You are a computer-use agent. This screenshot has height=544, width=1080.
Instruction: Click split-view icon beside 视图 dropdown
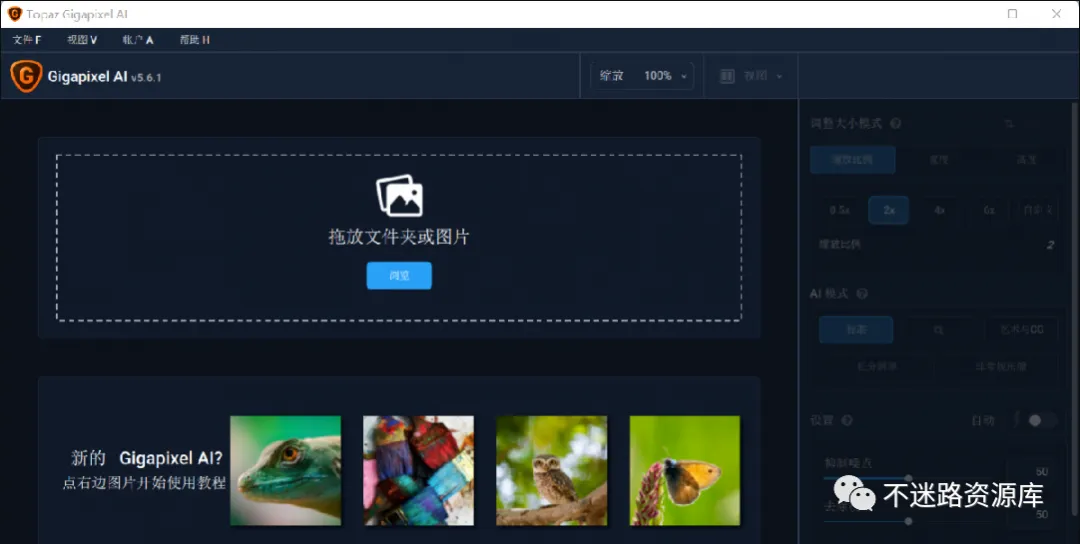tap(727, 76)
